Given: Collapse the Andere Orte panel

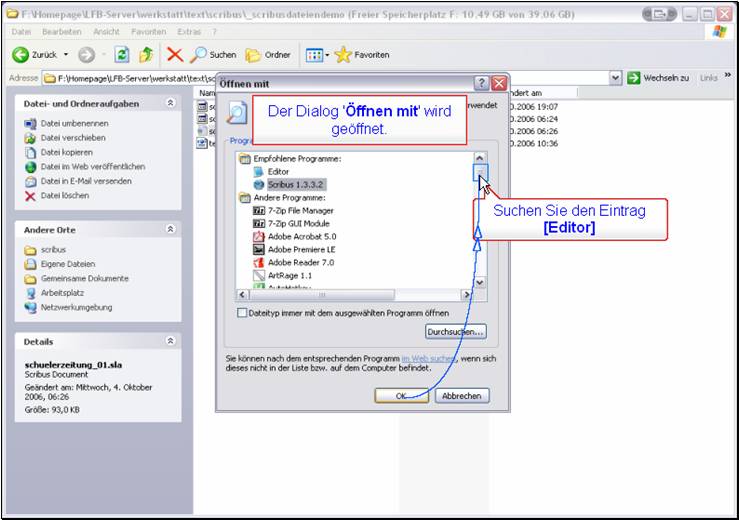Looking at the screenshot, I should coord(170,229).
